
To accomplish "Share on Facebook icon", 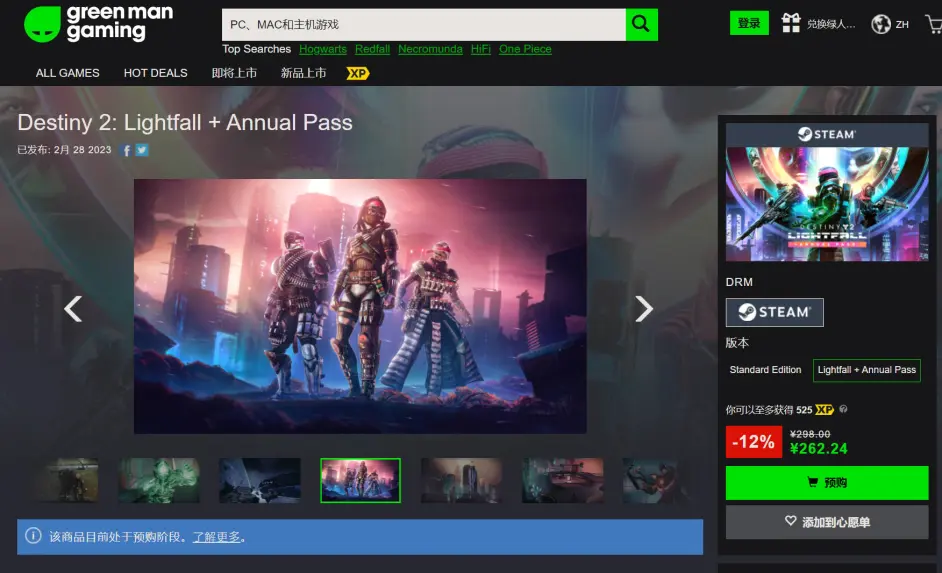I will pos(127,150).
